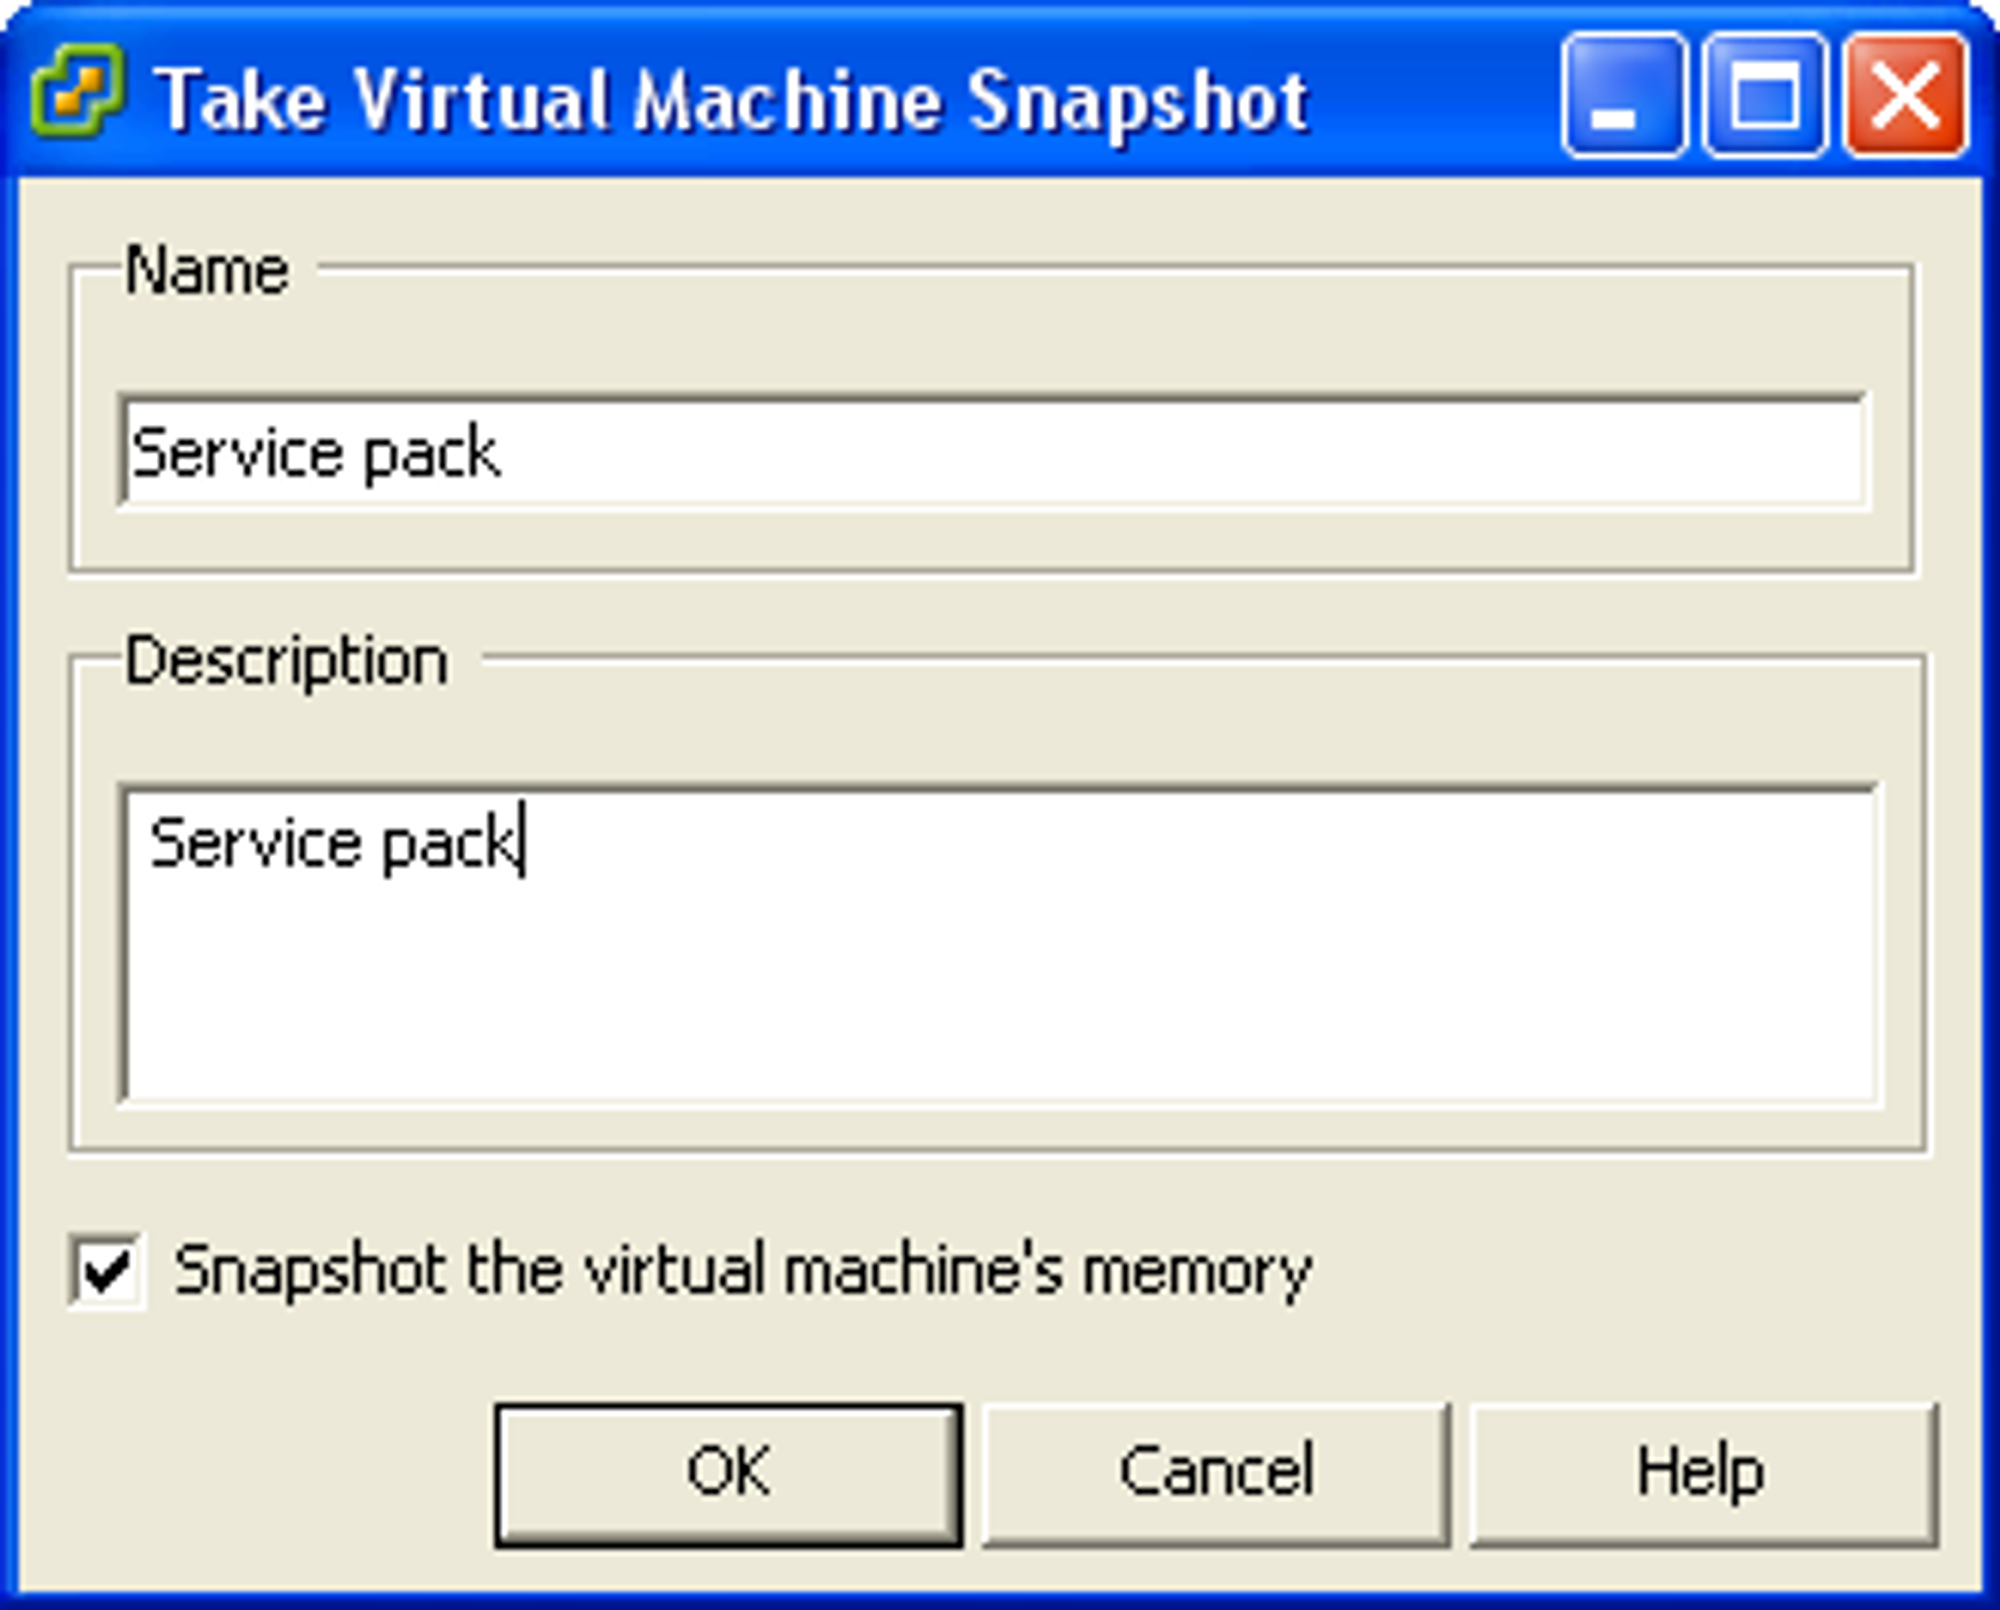Click the word "Service" in the Description box

(256, 843)
